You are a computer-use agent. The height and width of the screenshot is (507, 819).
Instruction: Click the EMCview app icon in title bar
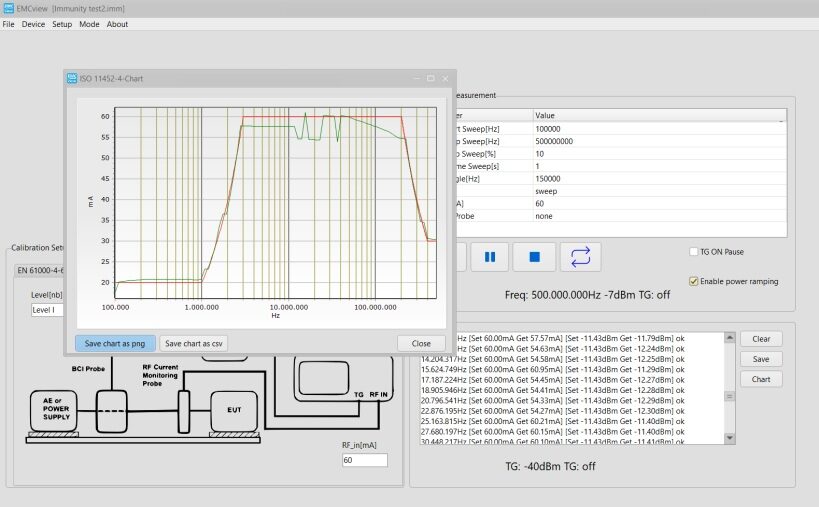(x=8, y=8)
